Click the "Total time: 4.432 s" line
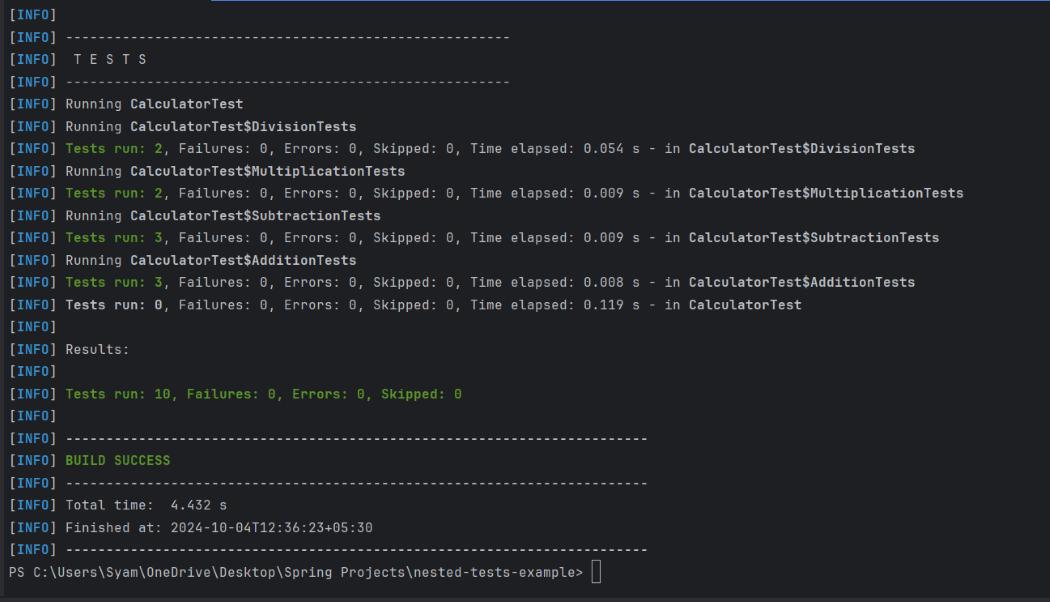The height and width of the screenshot is (602, 1050). (146, 506)
